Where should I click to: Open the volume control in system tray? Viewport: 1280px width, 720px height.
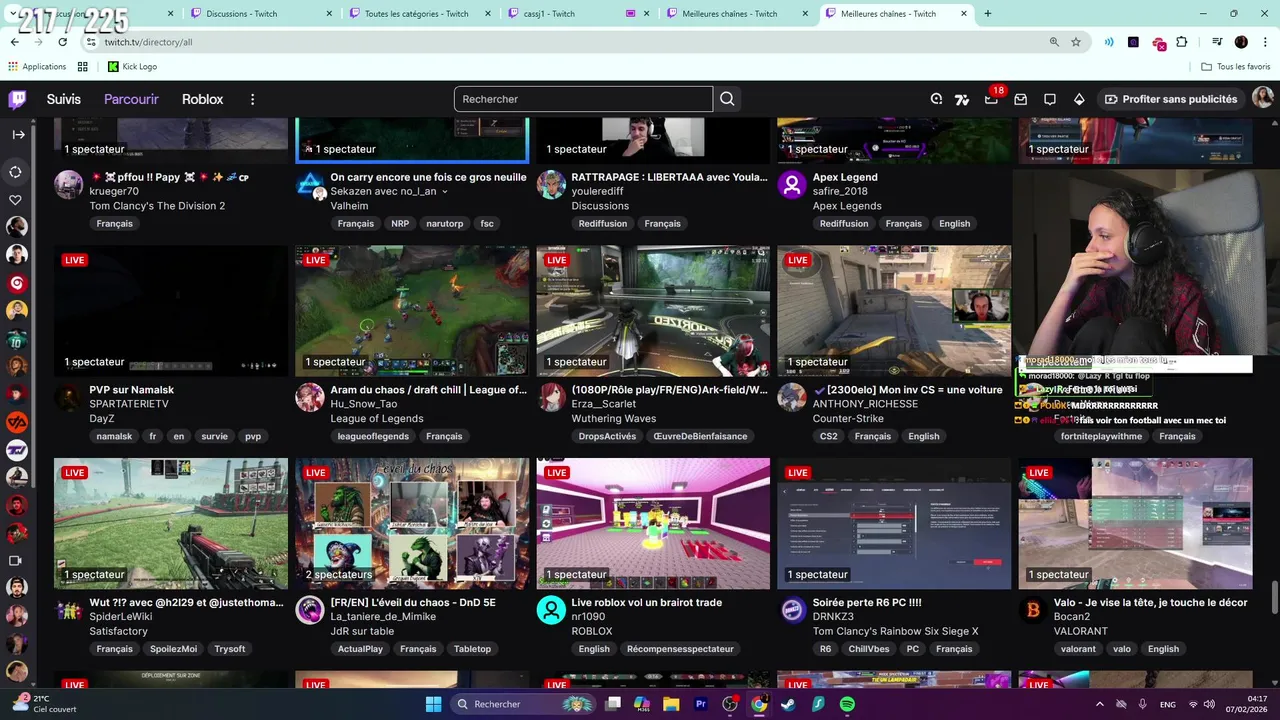pos(1211,704)
